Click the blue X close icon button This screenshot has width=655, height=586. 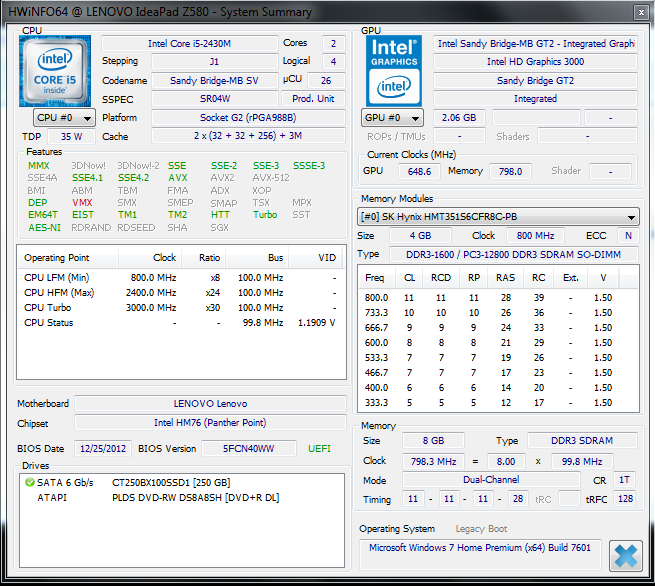(x=625, y=556)
